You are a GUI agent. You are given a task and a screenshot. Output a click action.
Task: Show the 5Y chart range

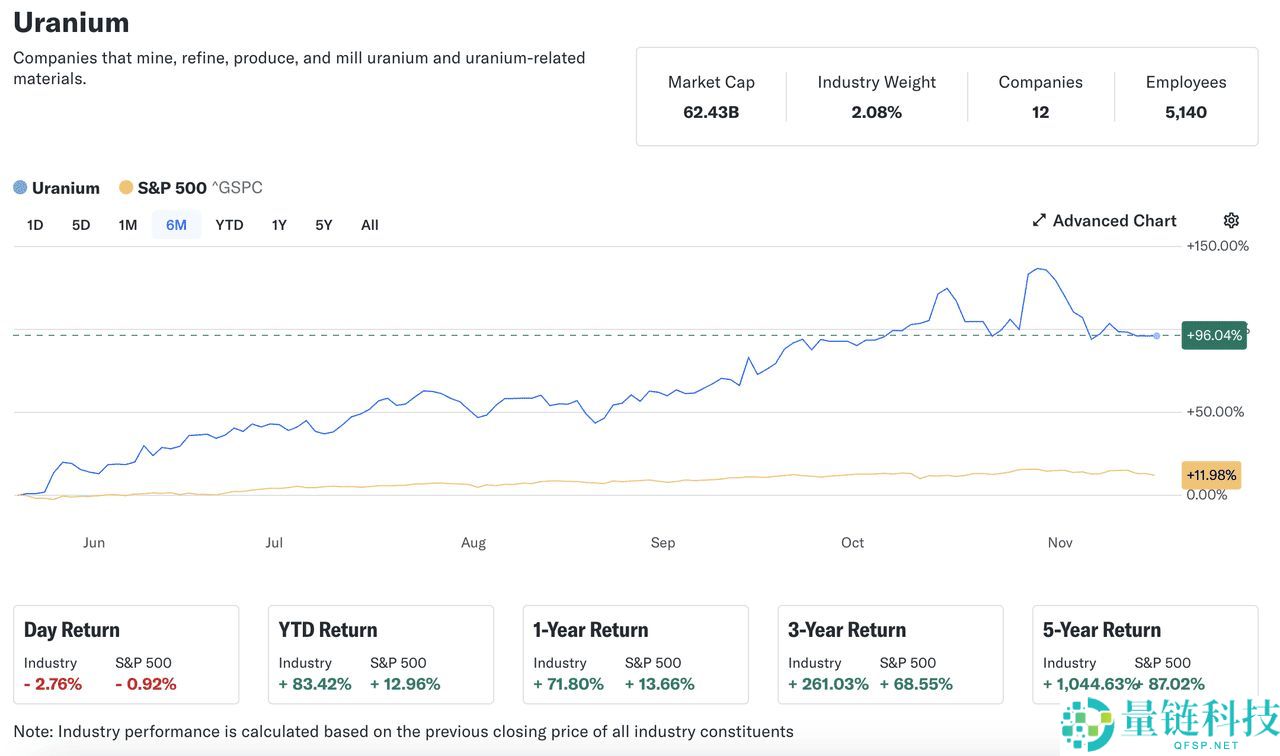click(x=323, y=225)
